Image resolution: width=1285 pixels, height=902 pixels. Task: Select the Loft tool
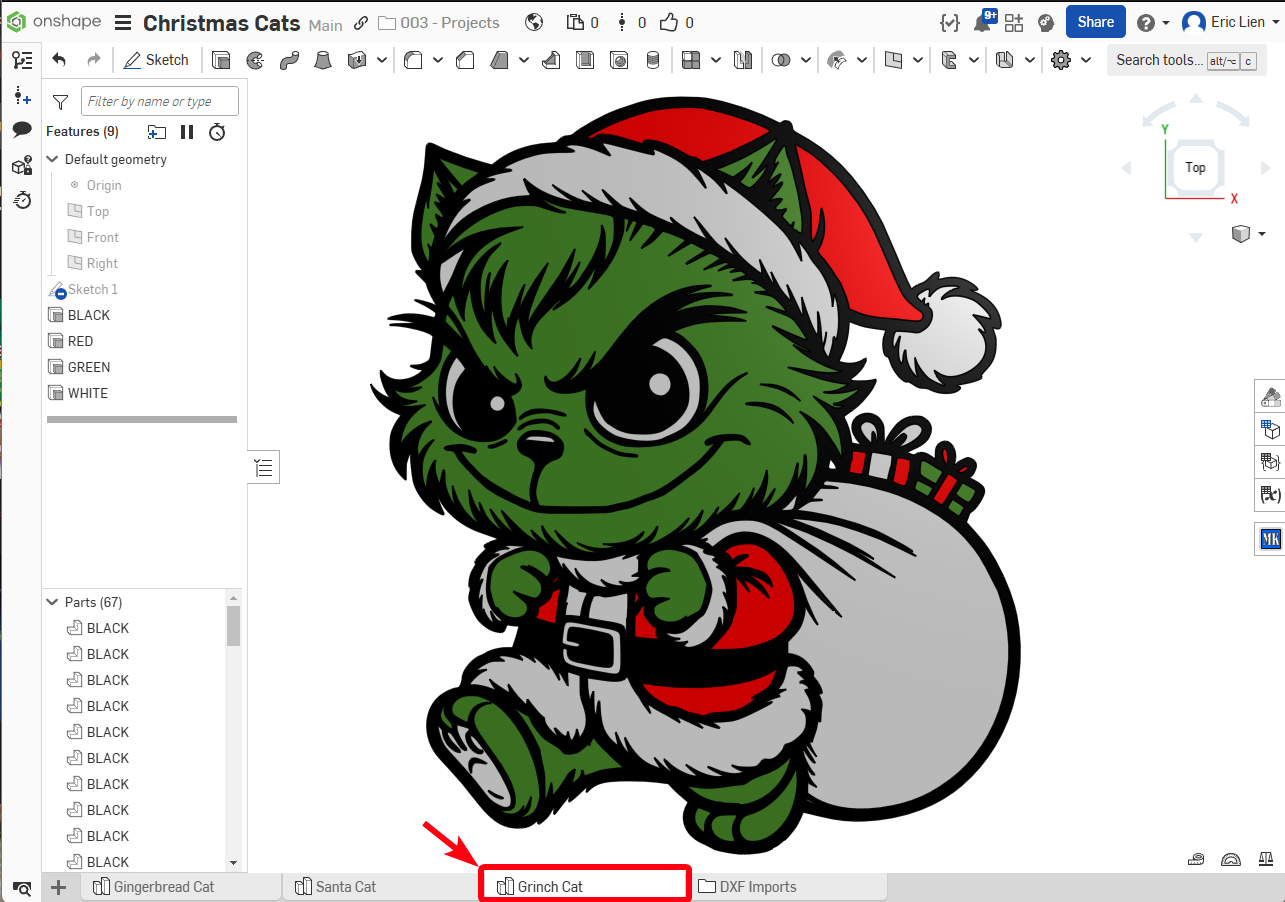click(323, 60)
